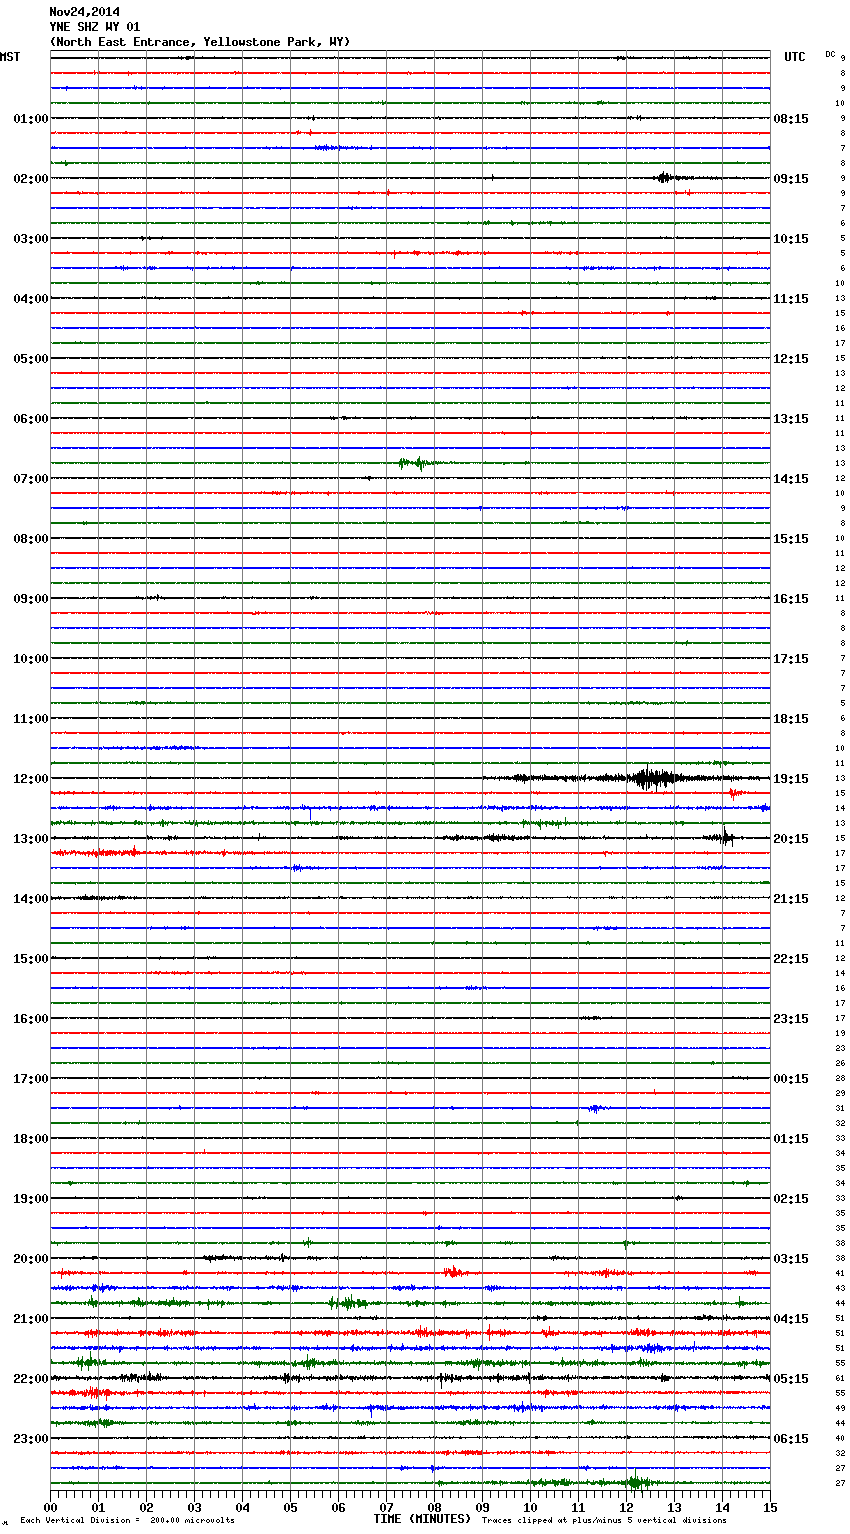Select the 13:00 MST time label
The image size is (850, 1534).
[x=31, y=839]
